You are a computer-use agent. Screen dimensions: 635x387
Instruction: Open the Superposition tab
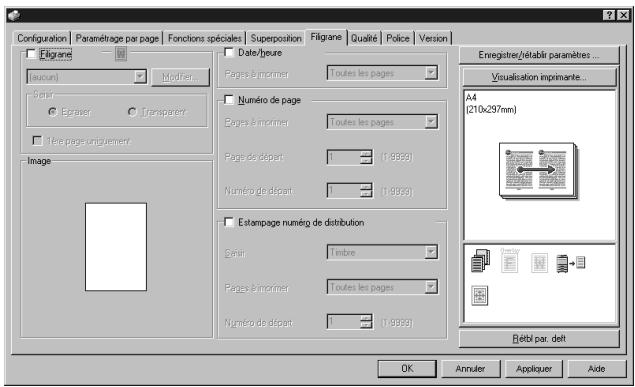[x=276, y=38]
